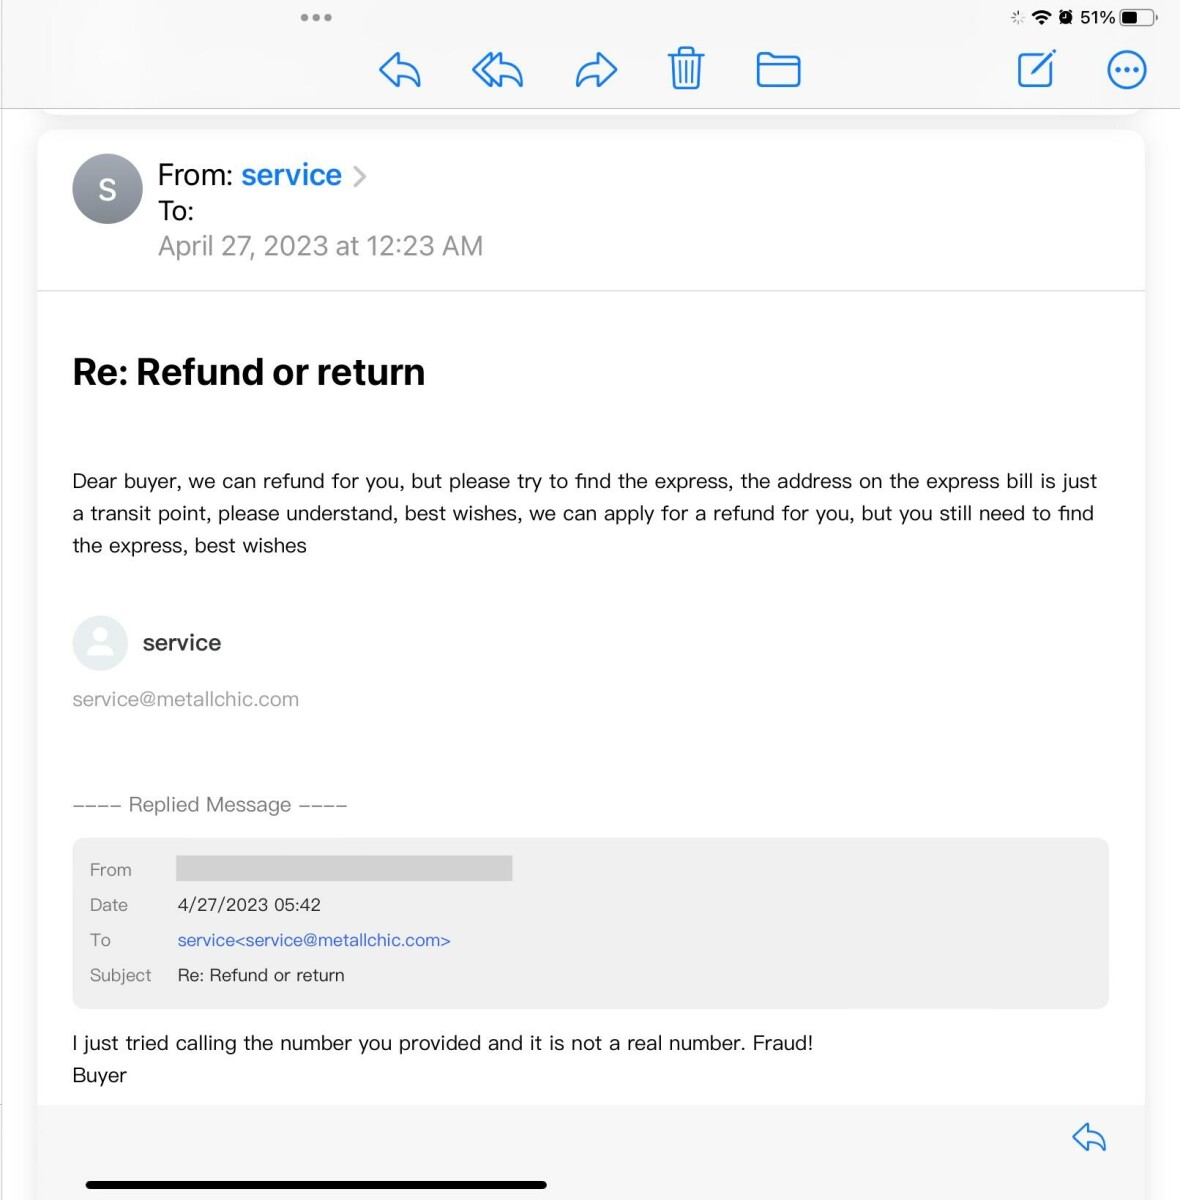Tap the "Re: Refund or return" subject heading
The image size is (1180, 1200).
(x=248, y=372)
